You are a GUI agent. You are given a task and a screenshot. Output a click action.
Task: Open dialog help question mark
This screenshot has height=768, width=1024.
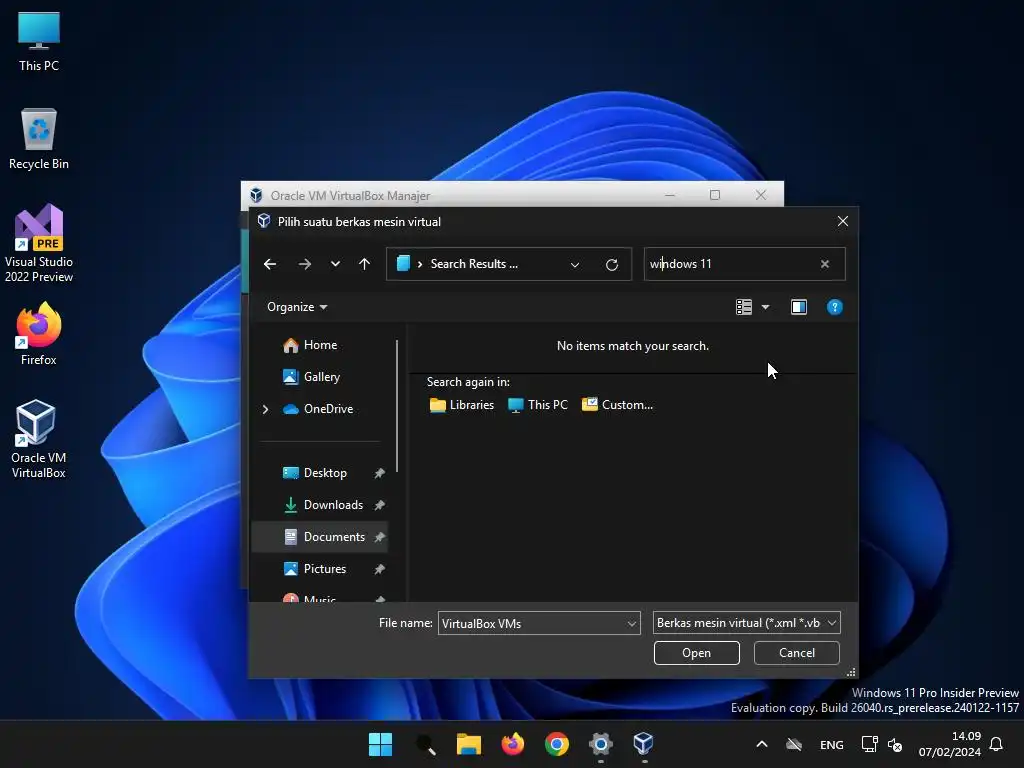click(x=835, y=307)
